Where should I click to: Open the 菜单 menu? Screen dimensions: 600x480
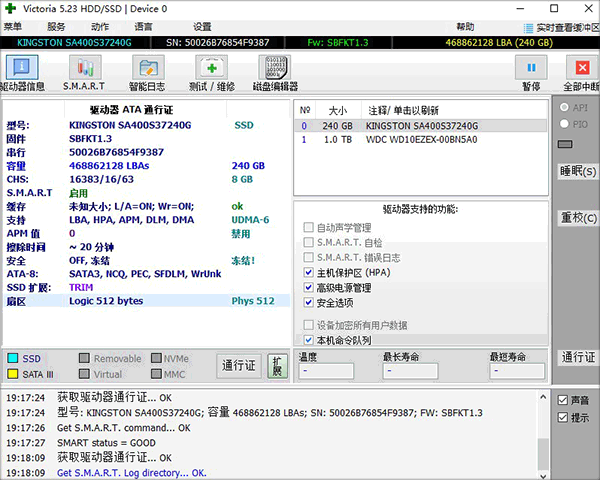(14, 27)
